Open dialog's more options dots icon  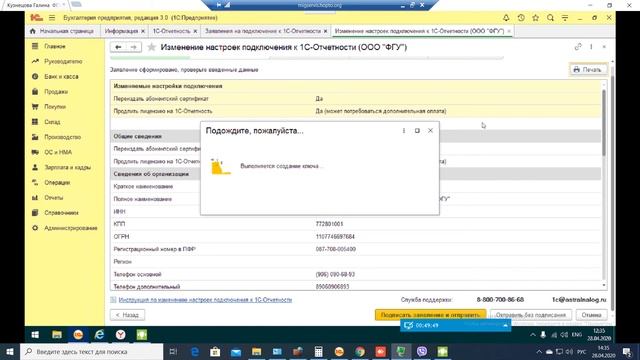pos(404,131)
